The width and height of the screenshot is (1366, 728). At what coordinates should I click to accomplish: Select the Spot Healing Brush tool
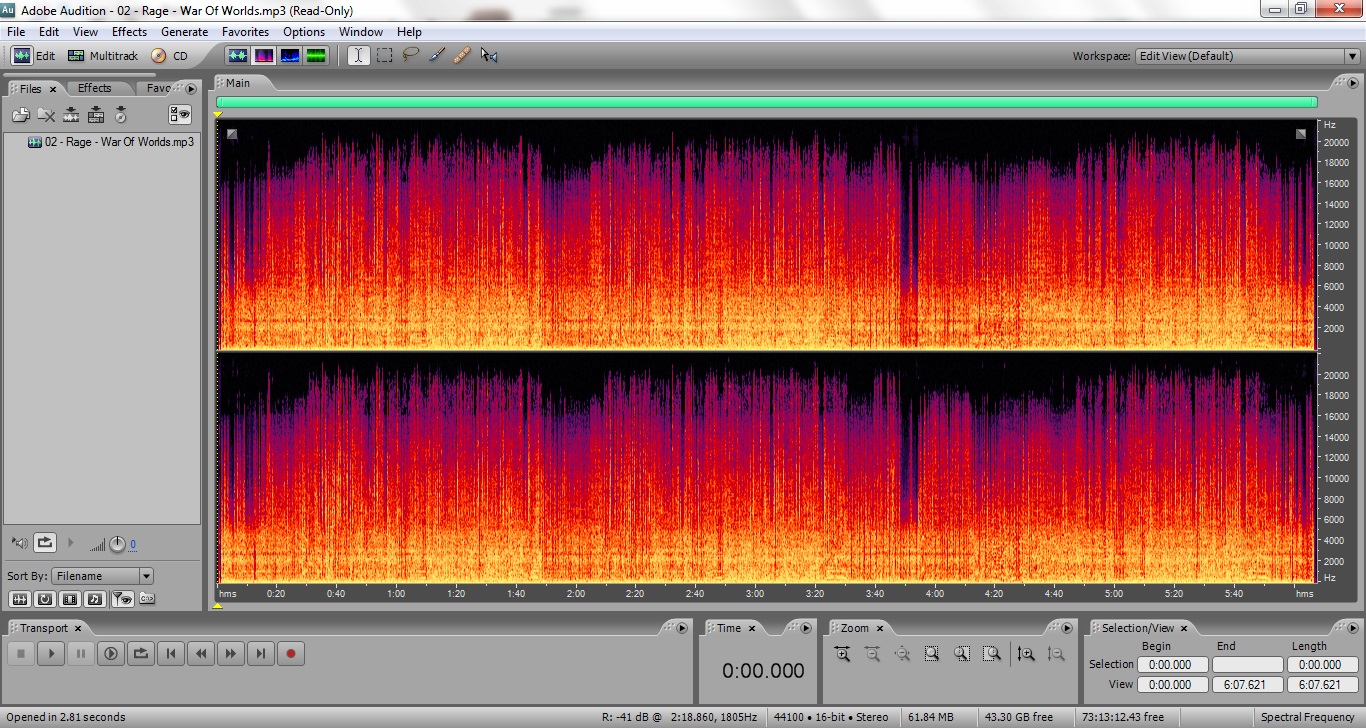[462, 56]
